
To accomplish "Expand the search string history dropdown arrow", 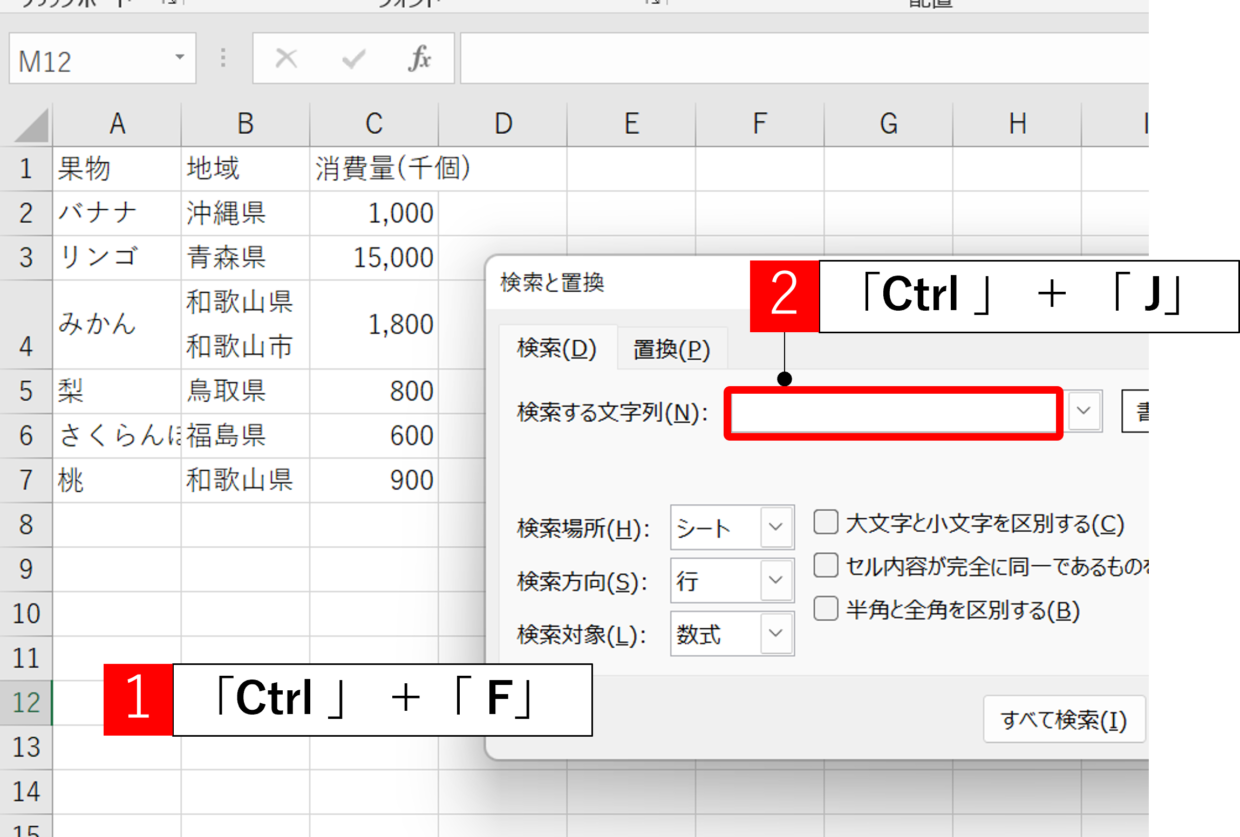I will (1084, 412).
